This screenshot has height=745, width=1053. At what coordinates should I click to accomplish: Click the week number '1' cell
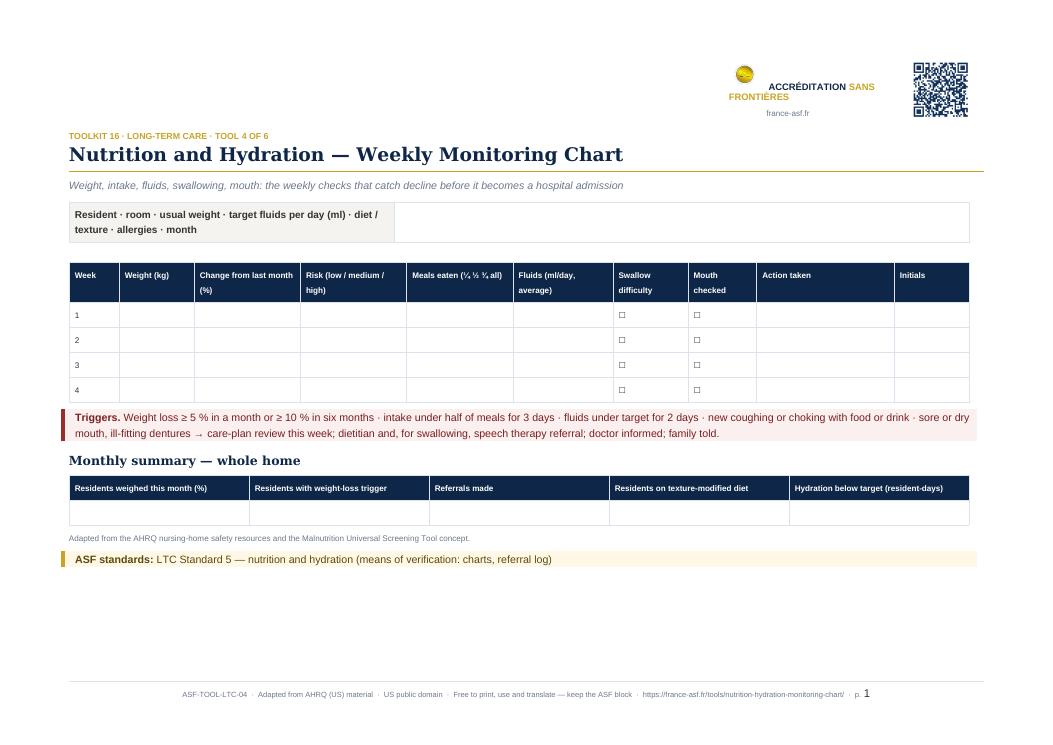(94, 315)
